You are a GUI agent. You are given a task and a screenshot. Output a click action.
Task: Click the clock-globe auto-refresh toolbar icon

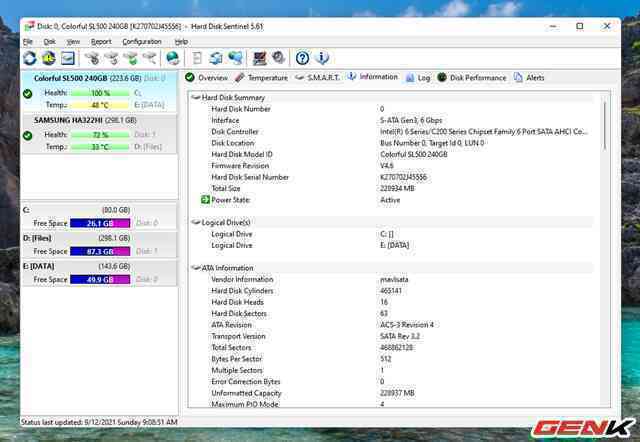point(49,58)
